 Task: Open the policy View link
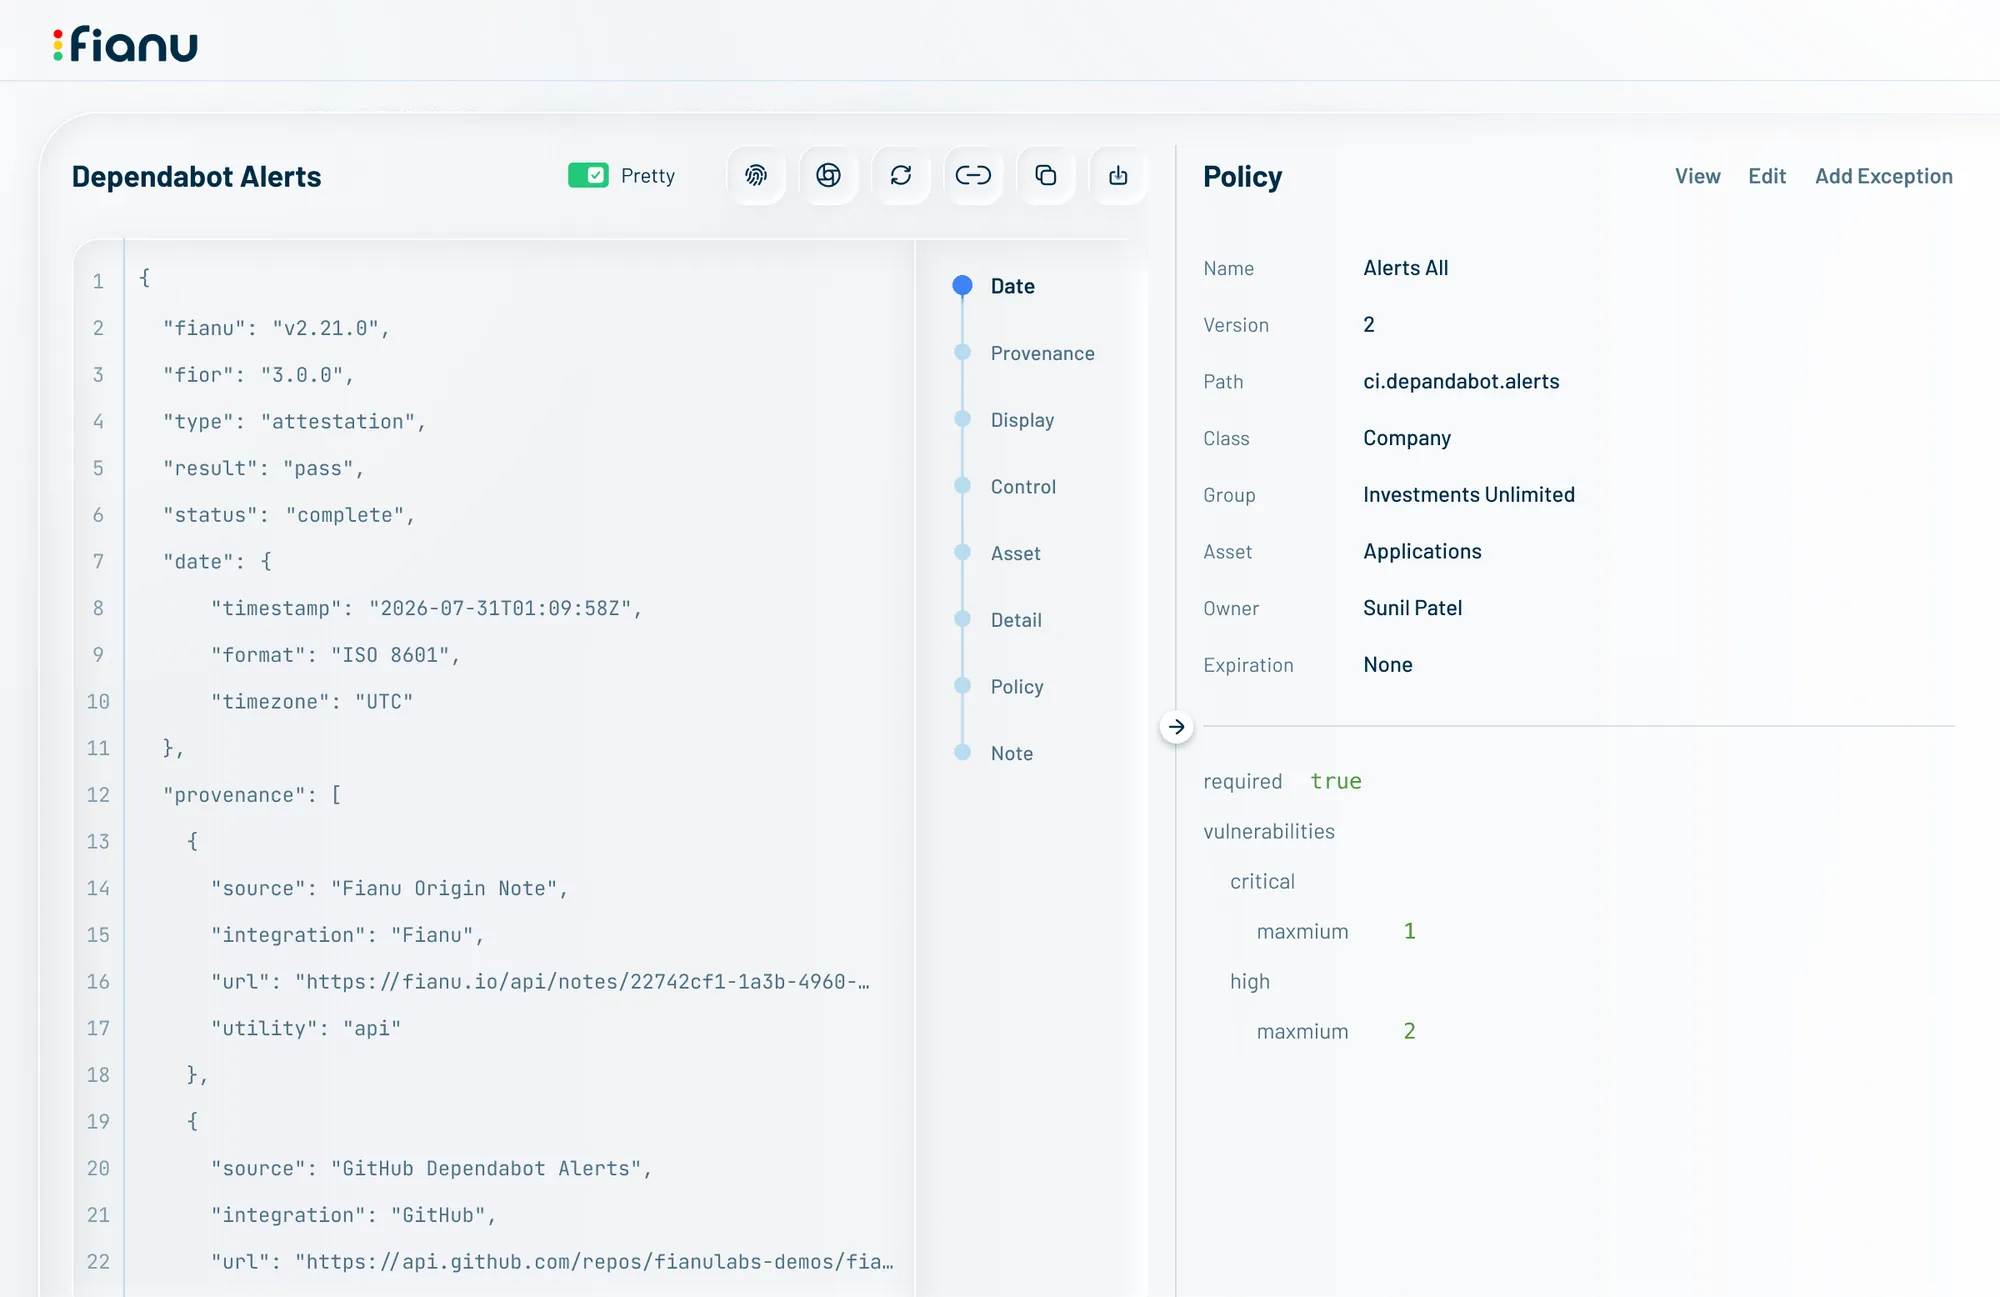[x=1697, y=176]
